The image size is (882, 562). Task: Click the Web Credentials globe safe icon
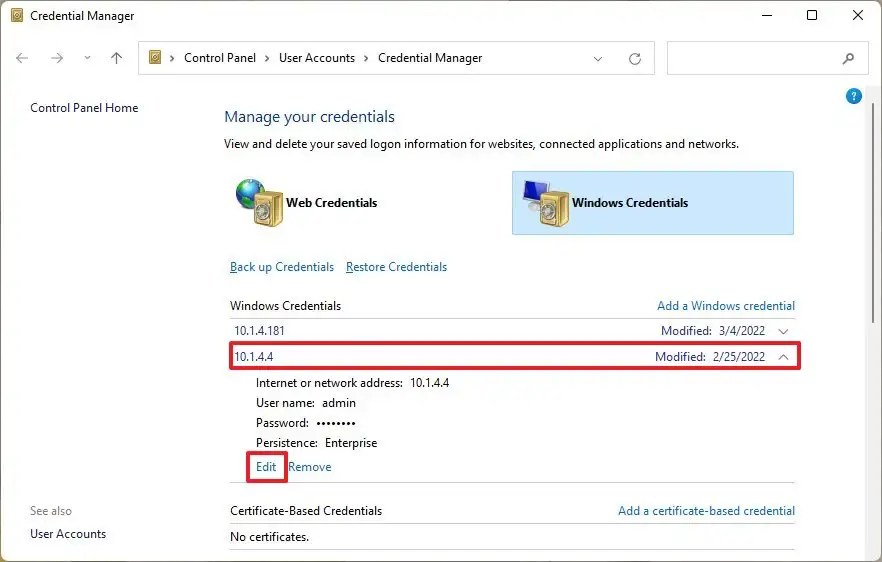click(259, 203)
